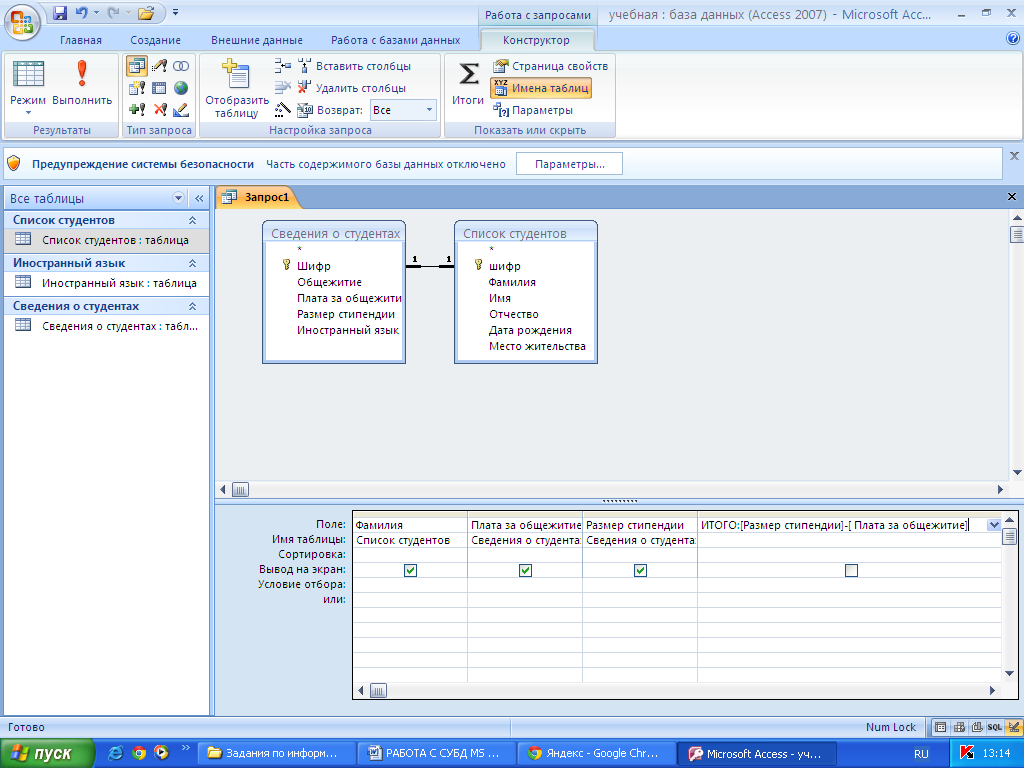Screen dimensions: 1024x768
Task: Run the query with Выполнить
Action: click(82, 83)
